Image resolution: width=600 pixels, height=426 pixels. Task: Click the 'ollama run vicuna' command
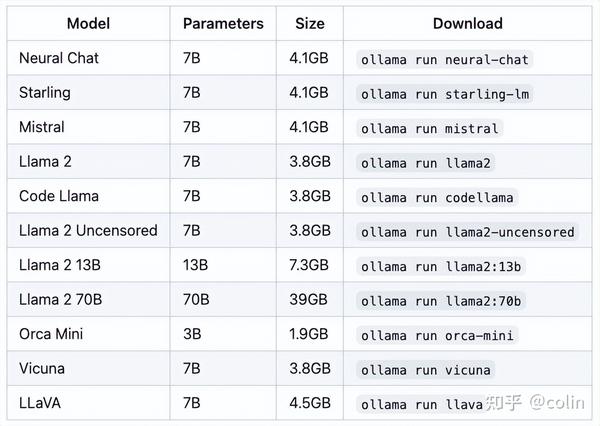tap(427, 370)
